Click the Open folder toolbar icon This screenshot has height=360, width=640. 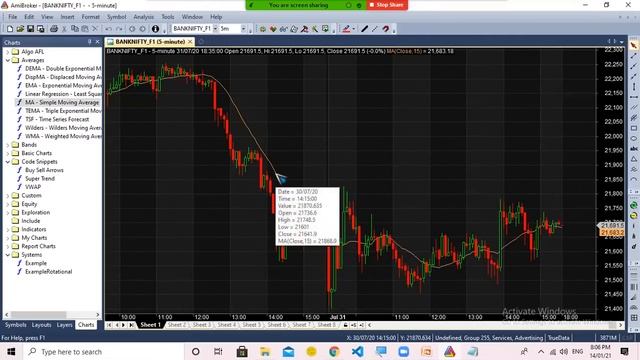[20, 29]
